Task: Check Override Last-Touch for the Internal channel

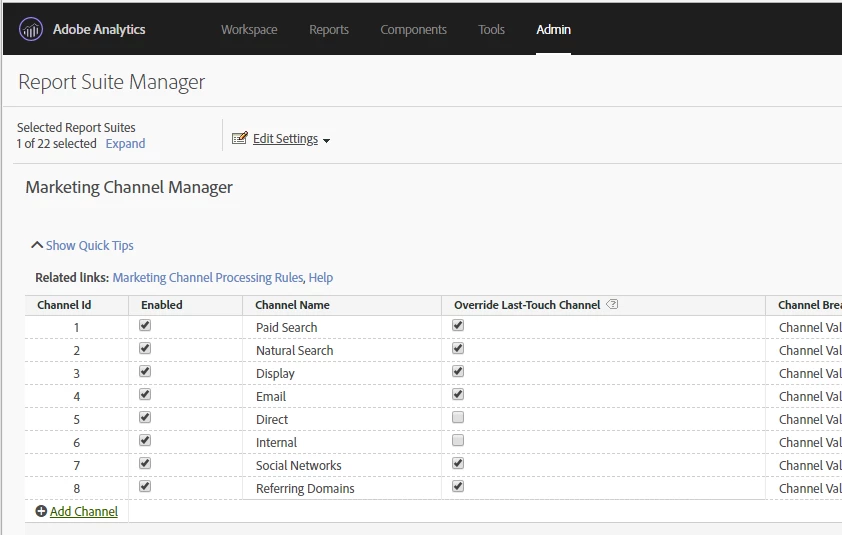Action: [x=458, y=441]
